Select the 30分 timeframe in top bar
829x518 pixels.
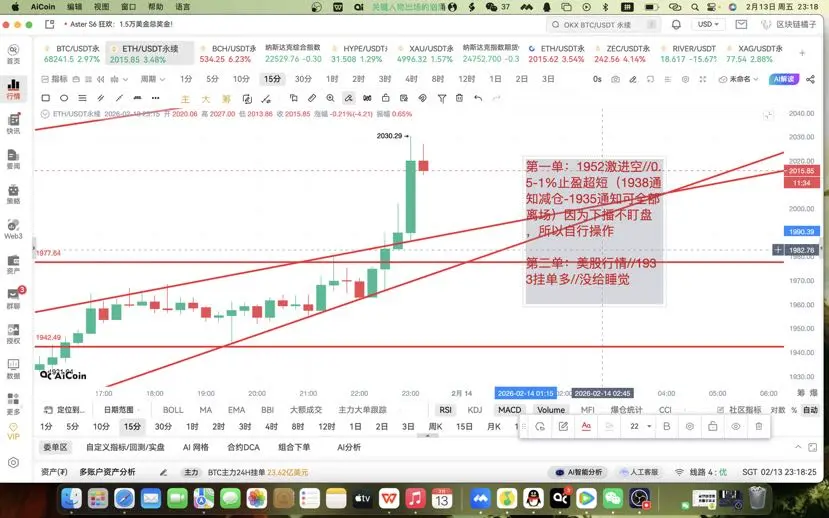click(303, 79)
